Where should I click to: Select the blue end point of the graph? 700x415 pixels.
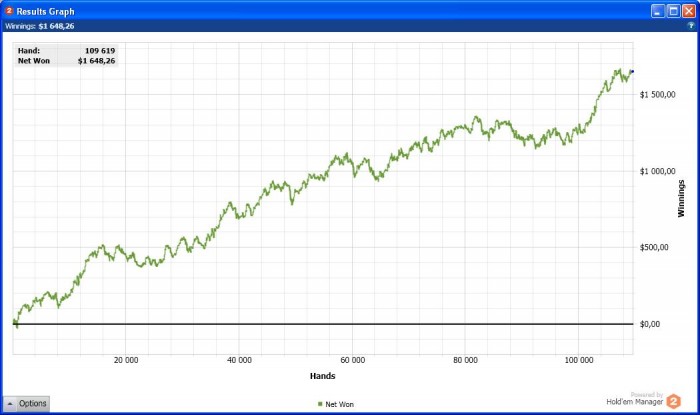point(632,71)
